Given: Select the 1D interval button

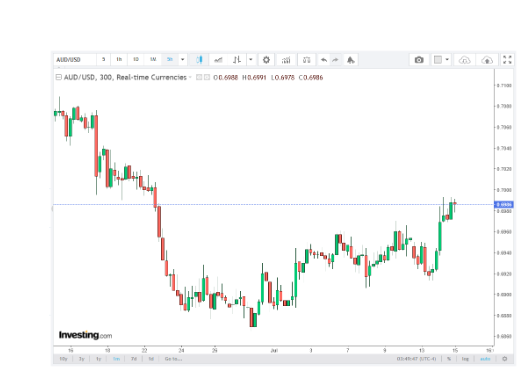Looking at the screenshot, I should click(x=136, y=60).
